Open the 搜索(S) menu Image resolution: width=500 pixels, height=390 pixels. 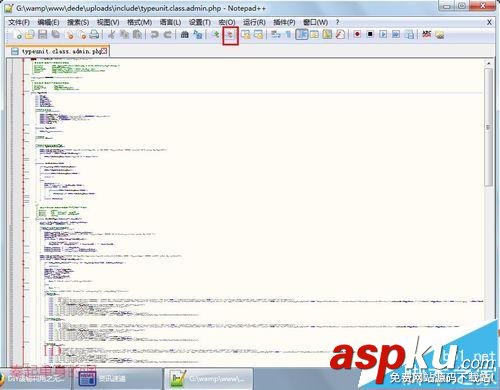(x=78, y=23)
